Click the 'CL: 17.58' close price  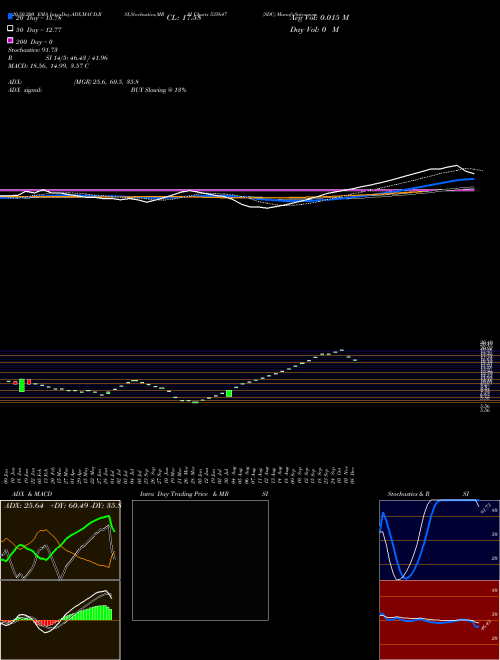point(184,18)
